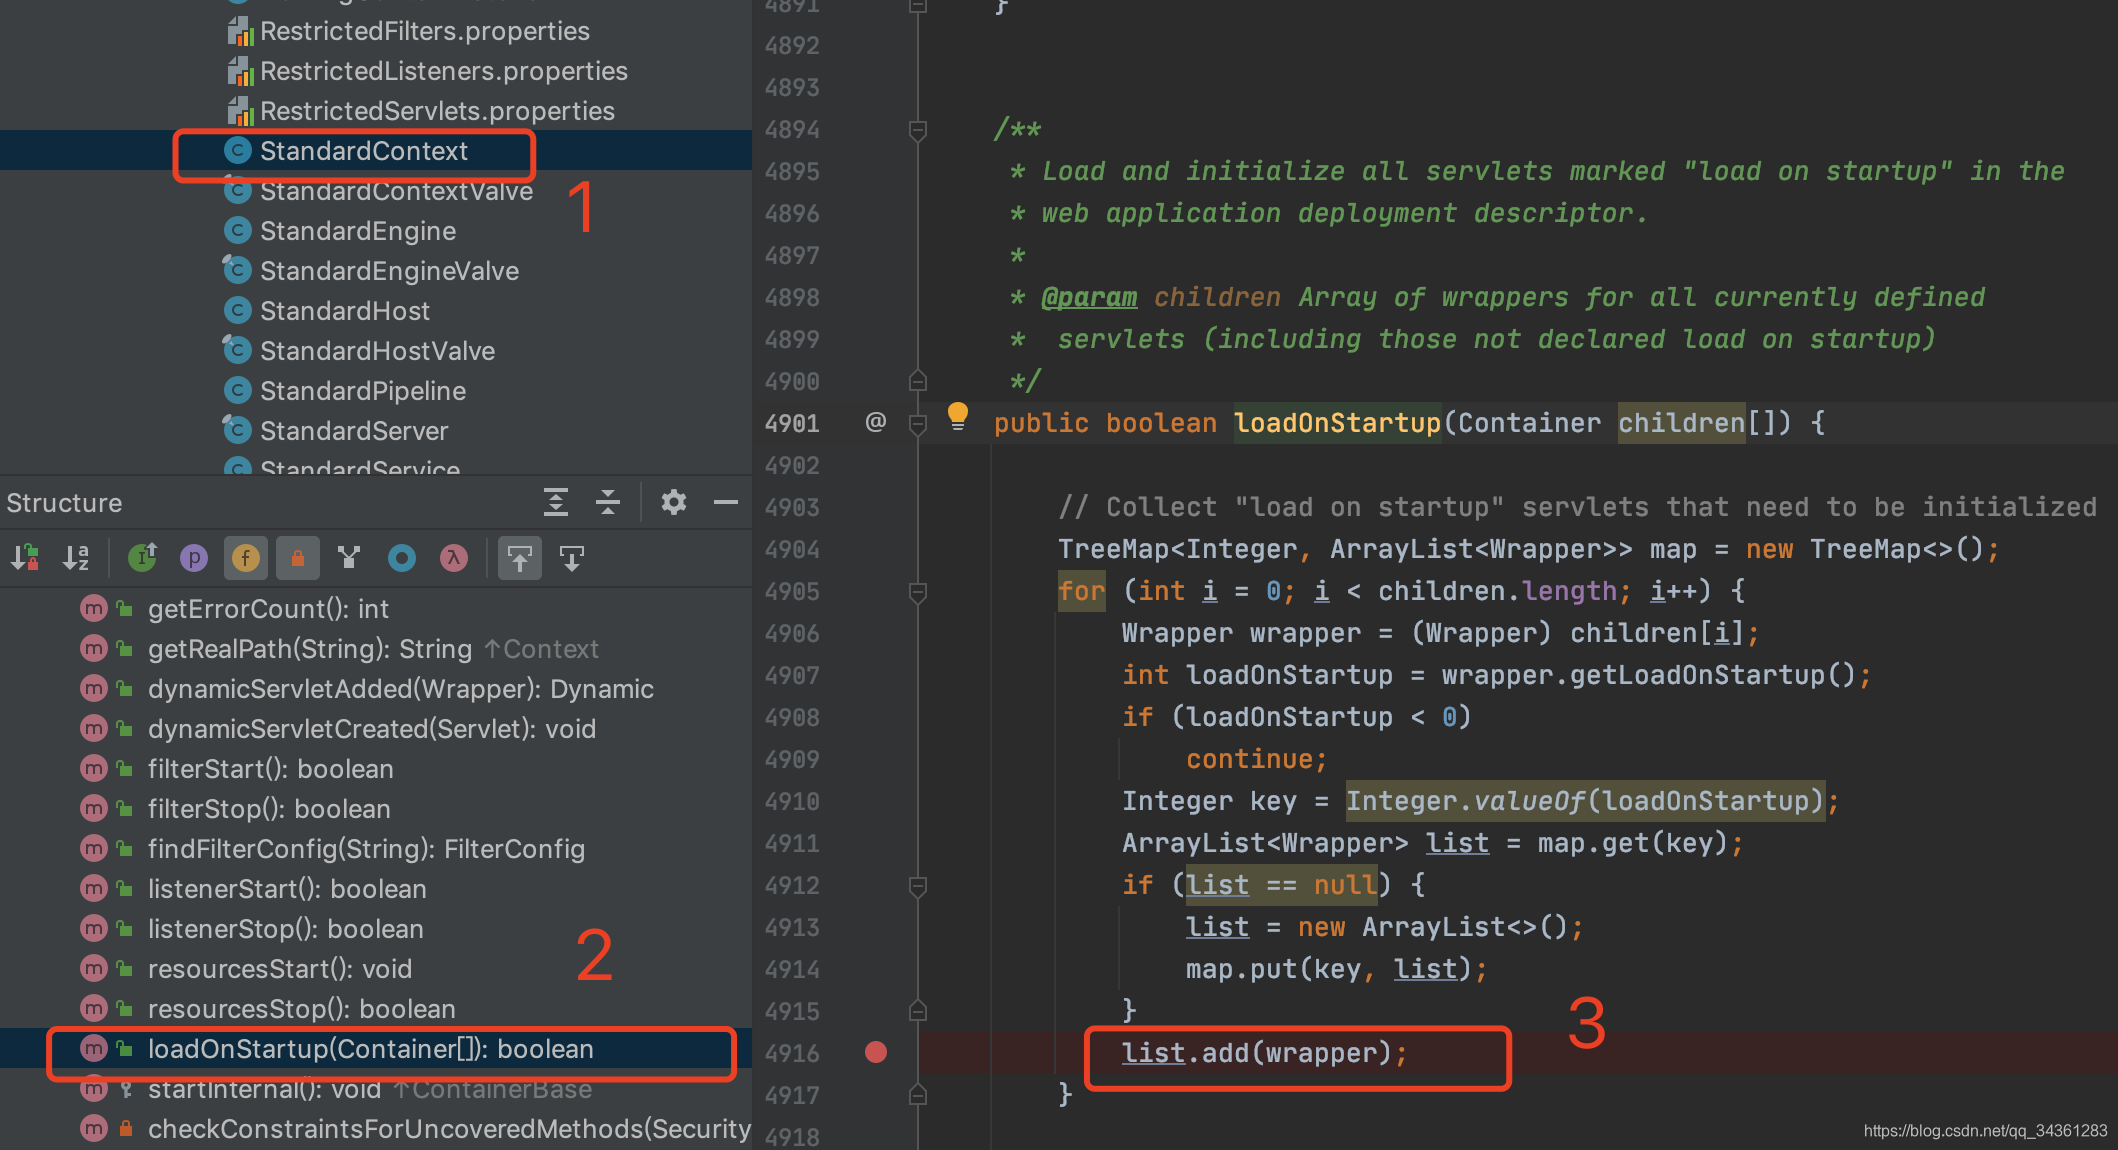Toggle Show Fields (orange f) icon

click(246, 557)
